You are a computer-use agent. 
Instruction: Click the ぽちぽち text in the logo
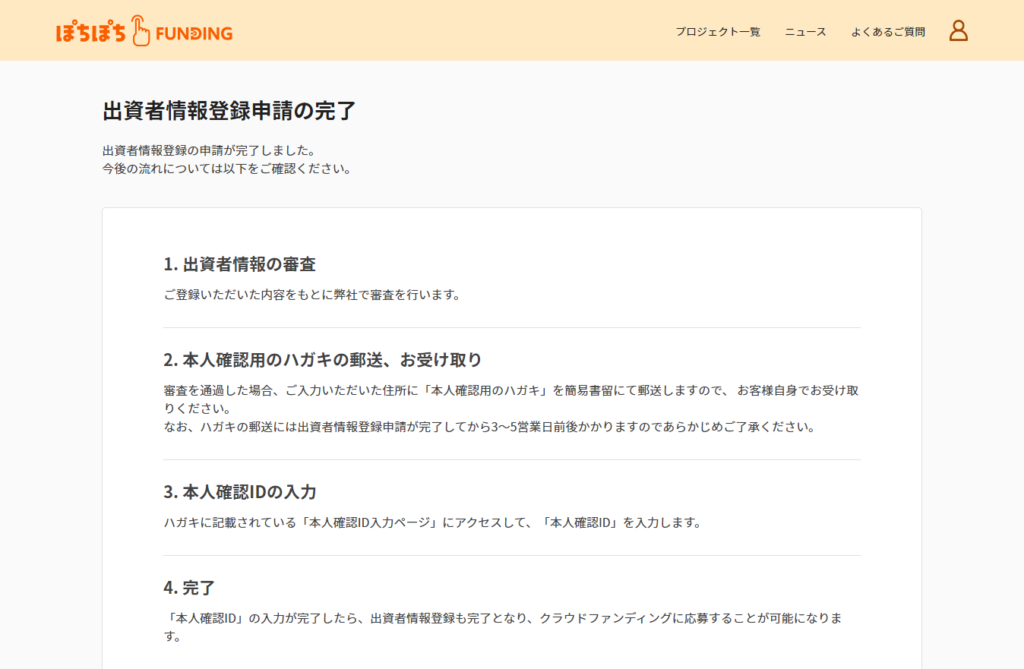point(92,33)
